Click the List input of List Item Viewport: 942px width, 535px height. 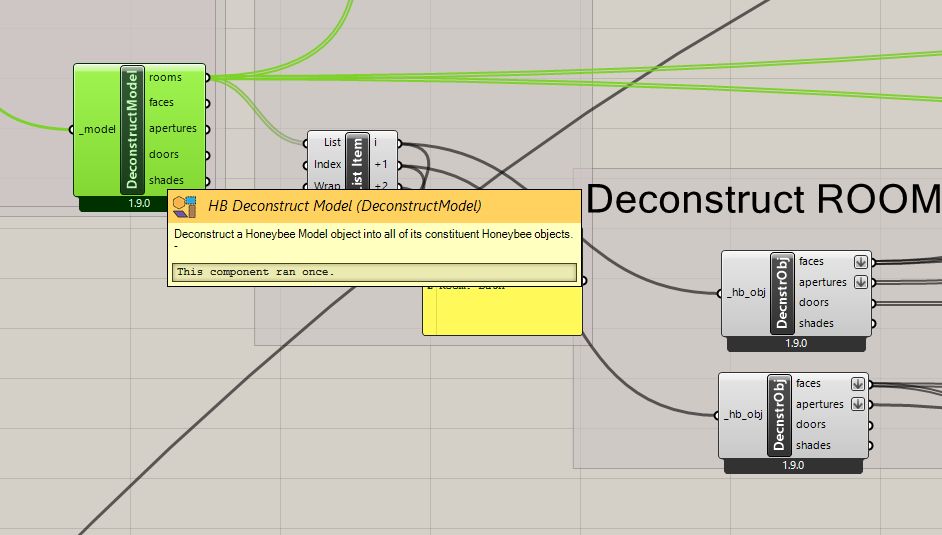[x=332, y=143]
